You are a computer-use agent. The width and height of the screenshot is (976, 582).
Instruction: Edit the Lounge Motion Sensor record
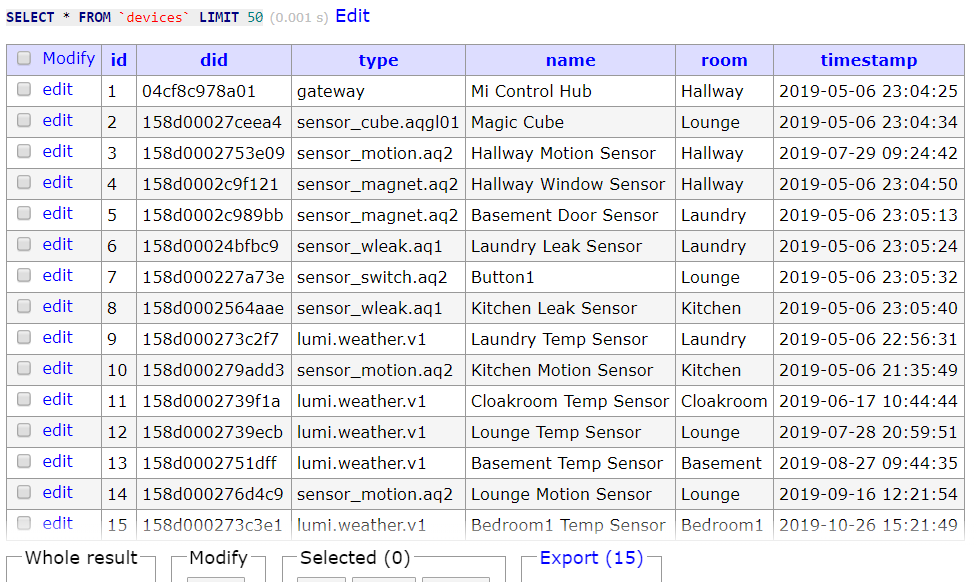coord(57,493)
